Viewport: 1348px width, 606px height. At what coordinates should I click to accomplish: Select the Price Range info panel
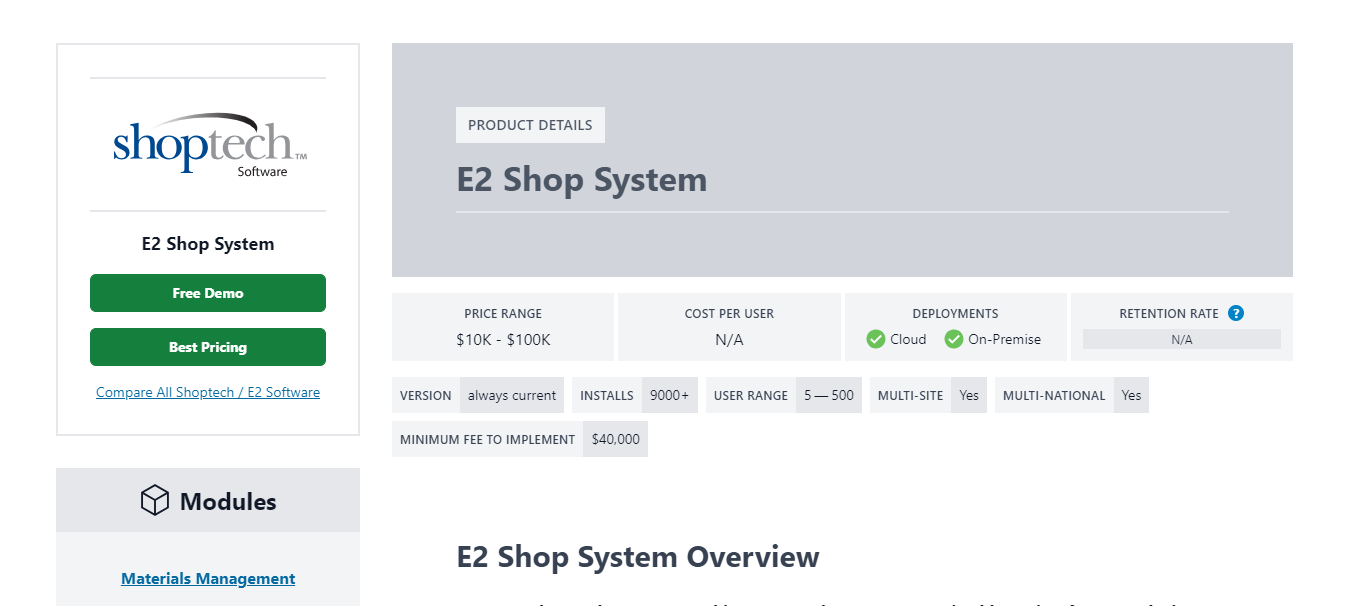tap(502, 327)
